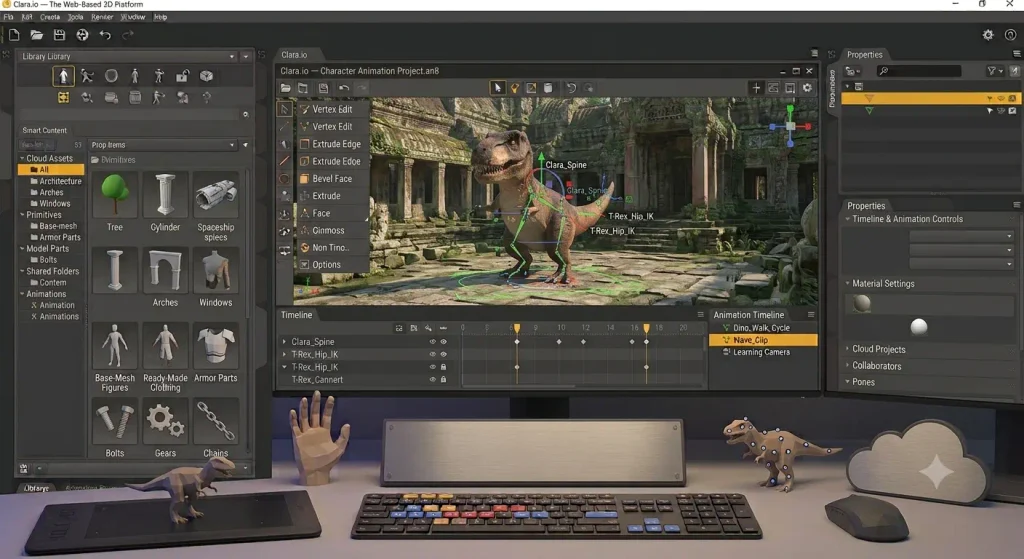
Task: Click the save icon in project window toolbar
Action: point(323,88)
